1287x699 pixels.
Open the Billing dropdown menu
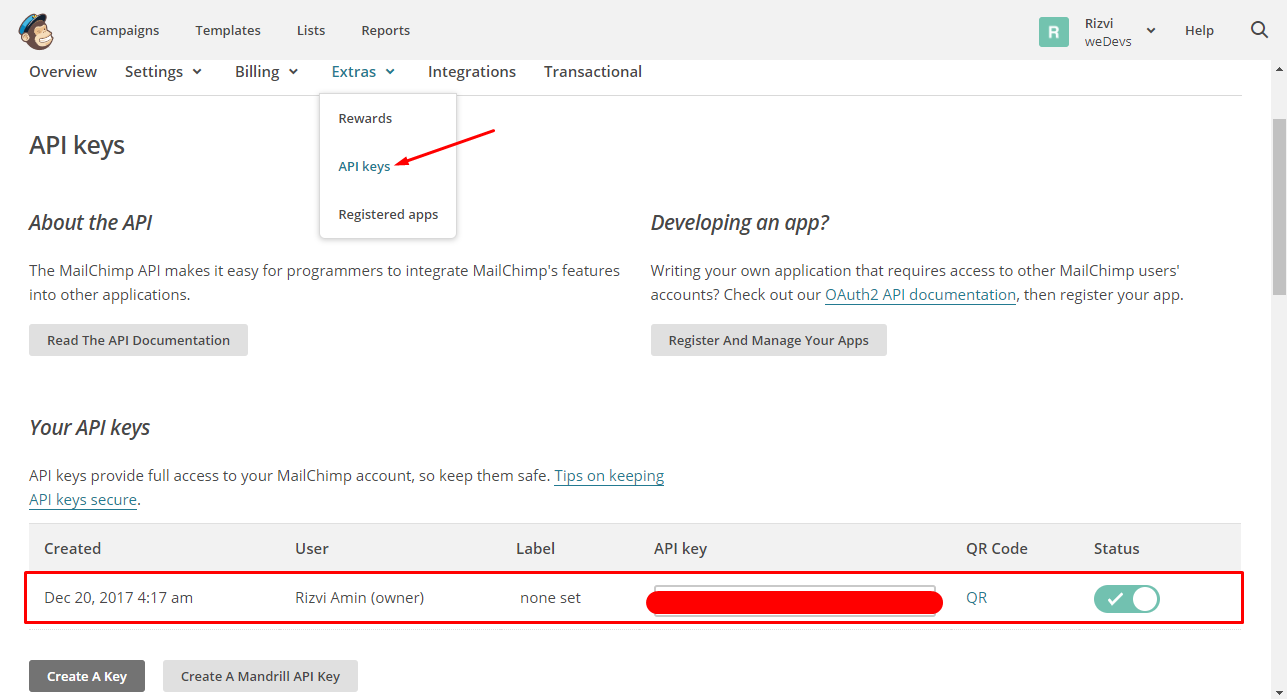point(266,72)
